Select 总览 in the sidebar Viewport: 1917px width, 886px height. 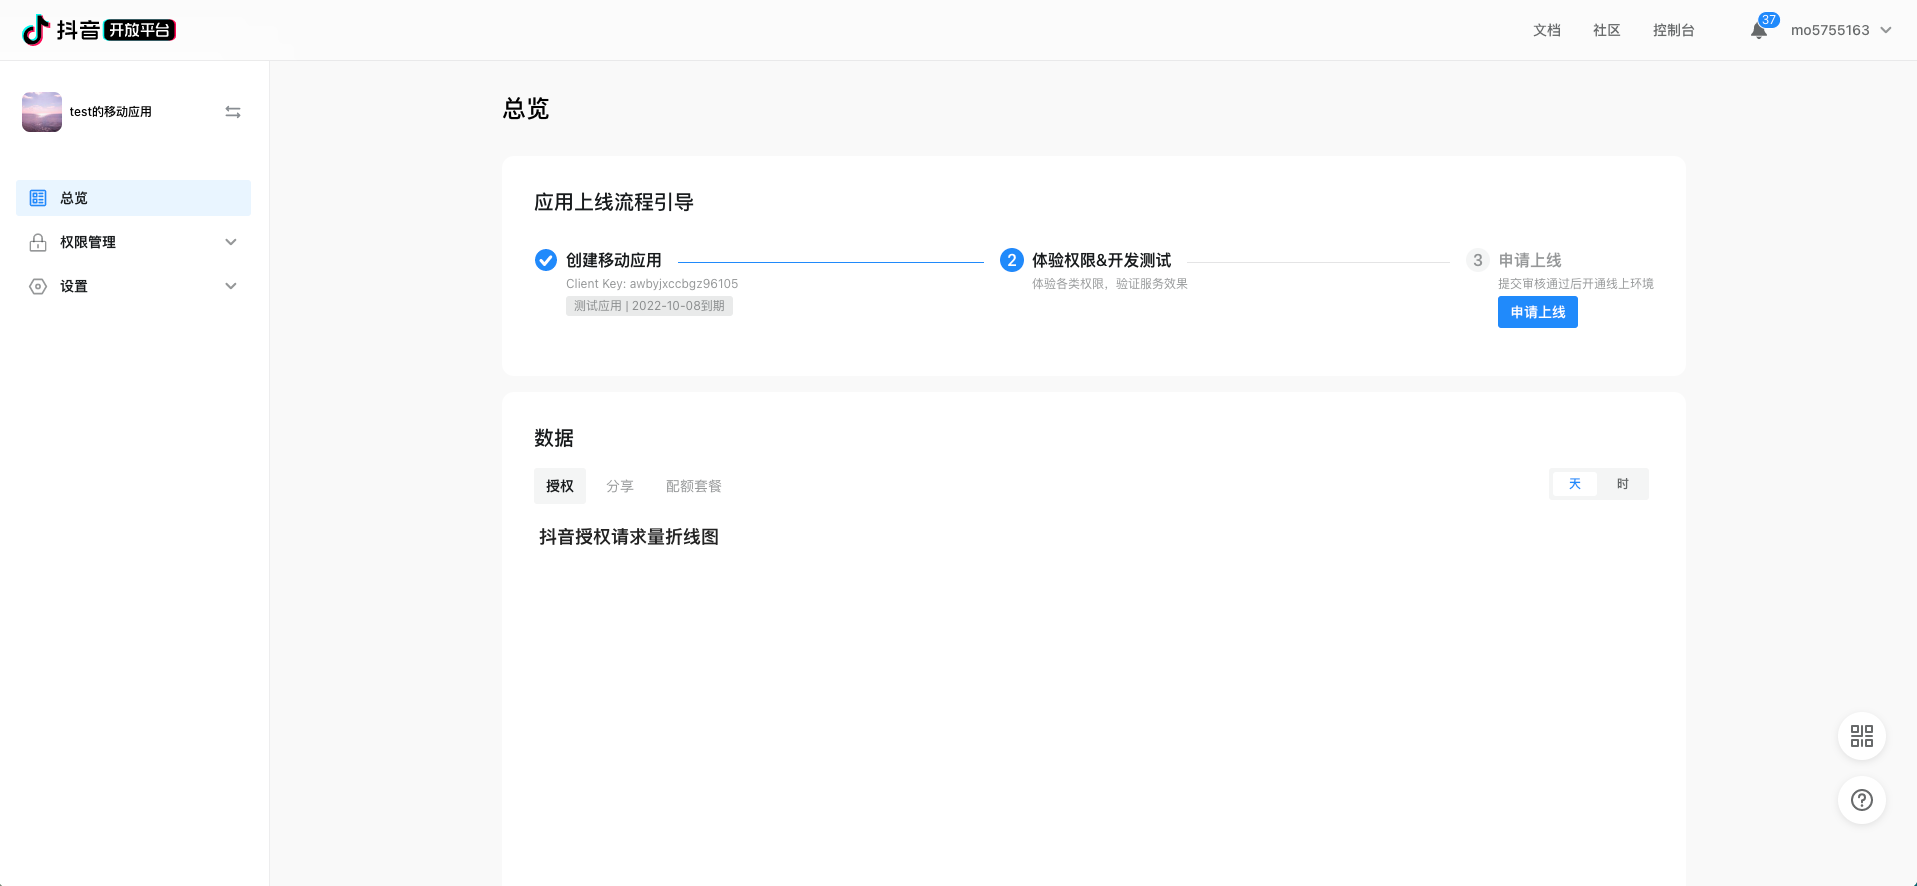pyautogui.click(x=133, y=198)
